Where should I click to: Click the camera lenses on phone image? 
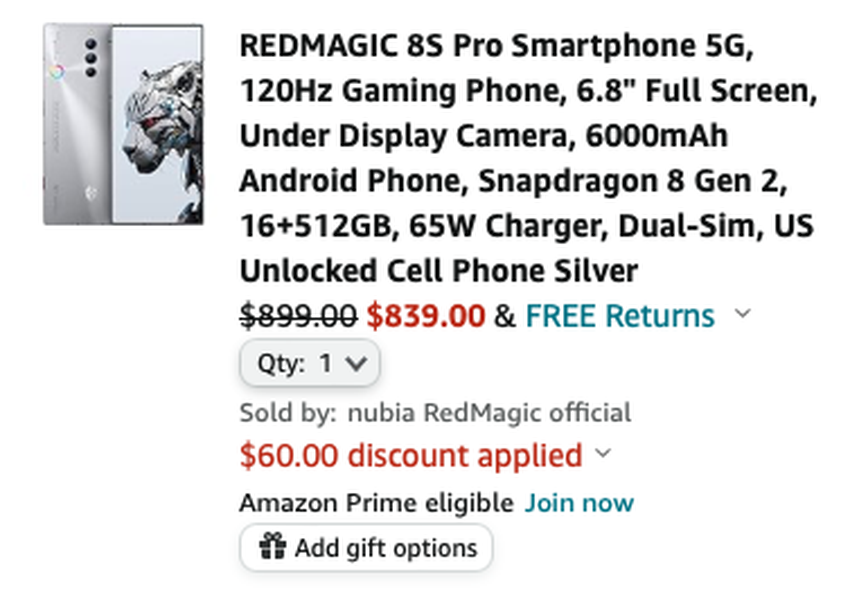click(92, 57)
